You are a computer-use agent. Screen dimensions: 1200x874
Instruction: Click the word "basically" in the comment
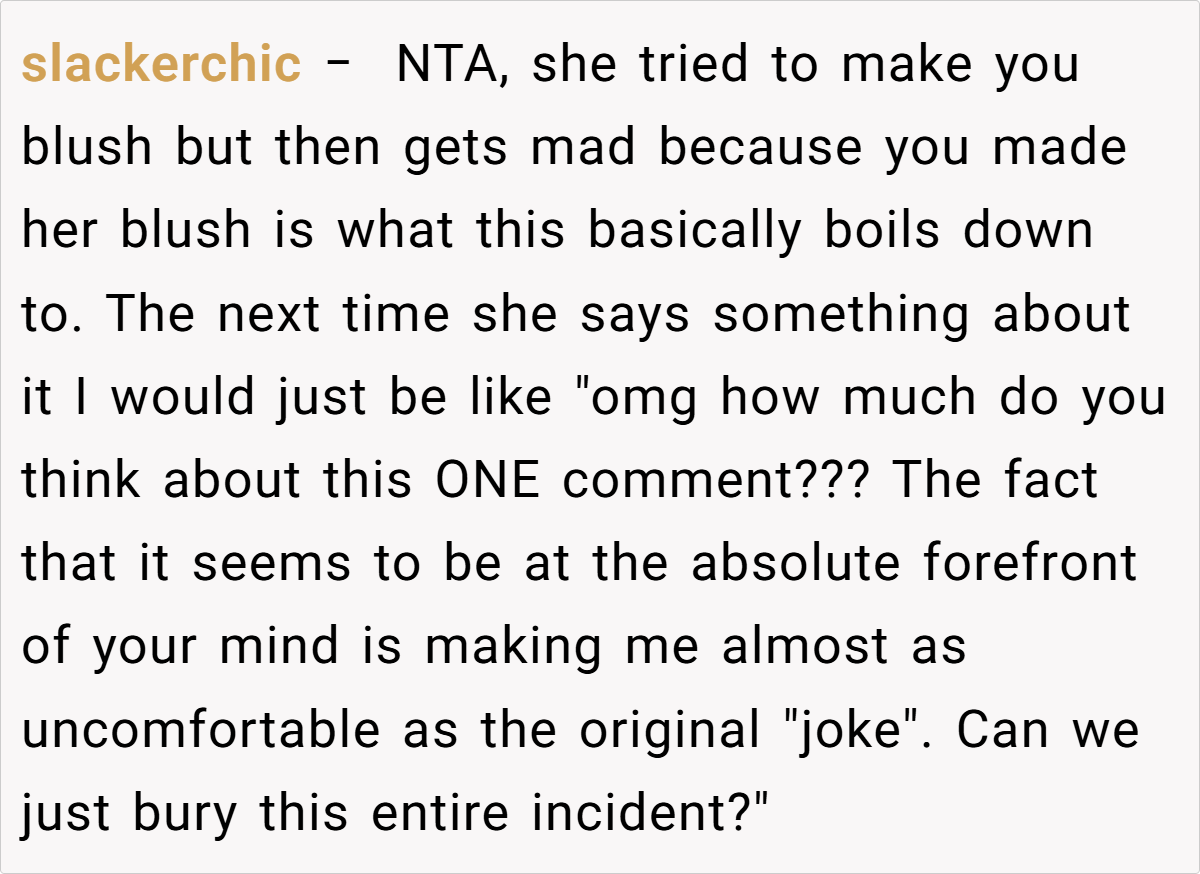(x=695, y=232)
